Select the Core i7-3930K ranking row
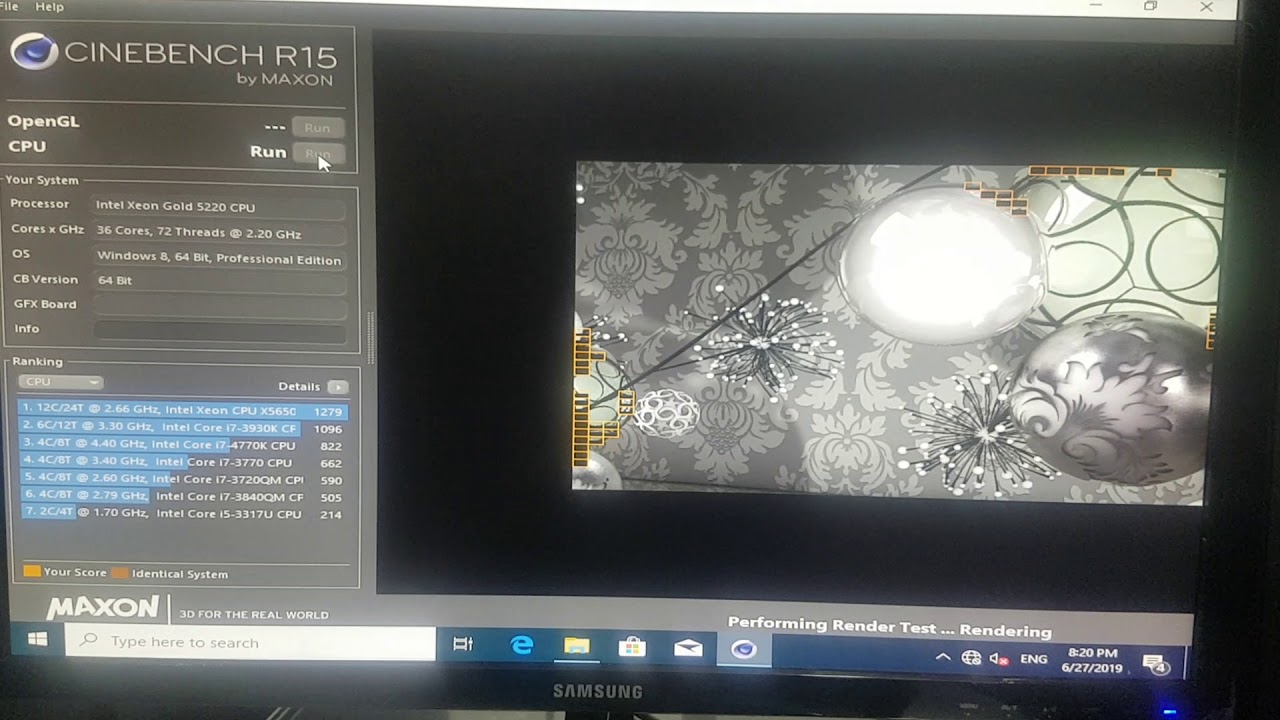Viewport: 1280px width, 720px height. [x=182, y=428]
